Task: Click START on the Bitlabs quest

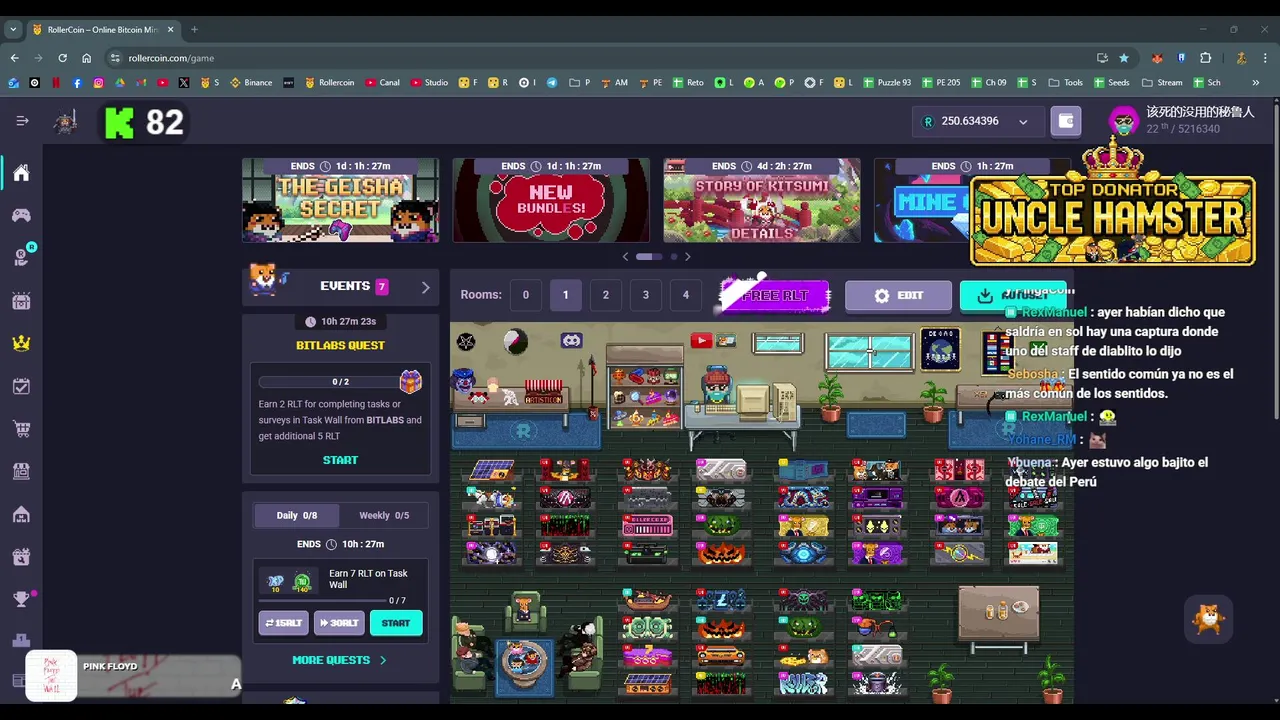Action: (x=340, y=460)
